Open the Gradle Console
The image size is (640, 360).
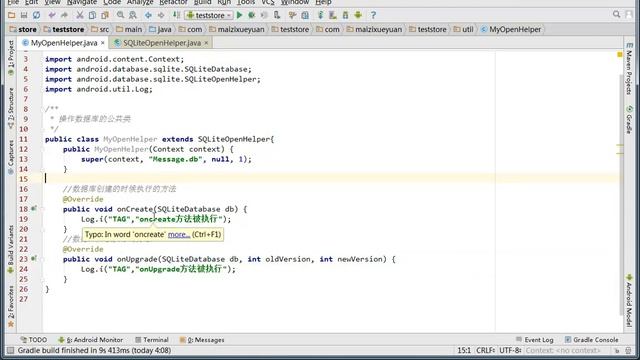click(591, 340)
